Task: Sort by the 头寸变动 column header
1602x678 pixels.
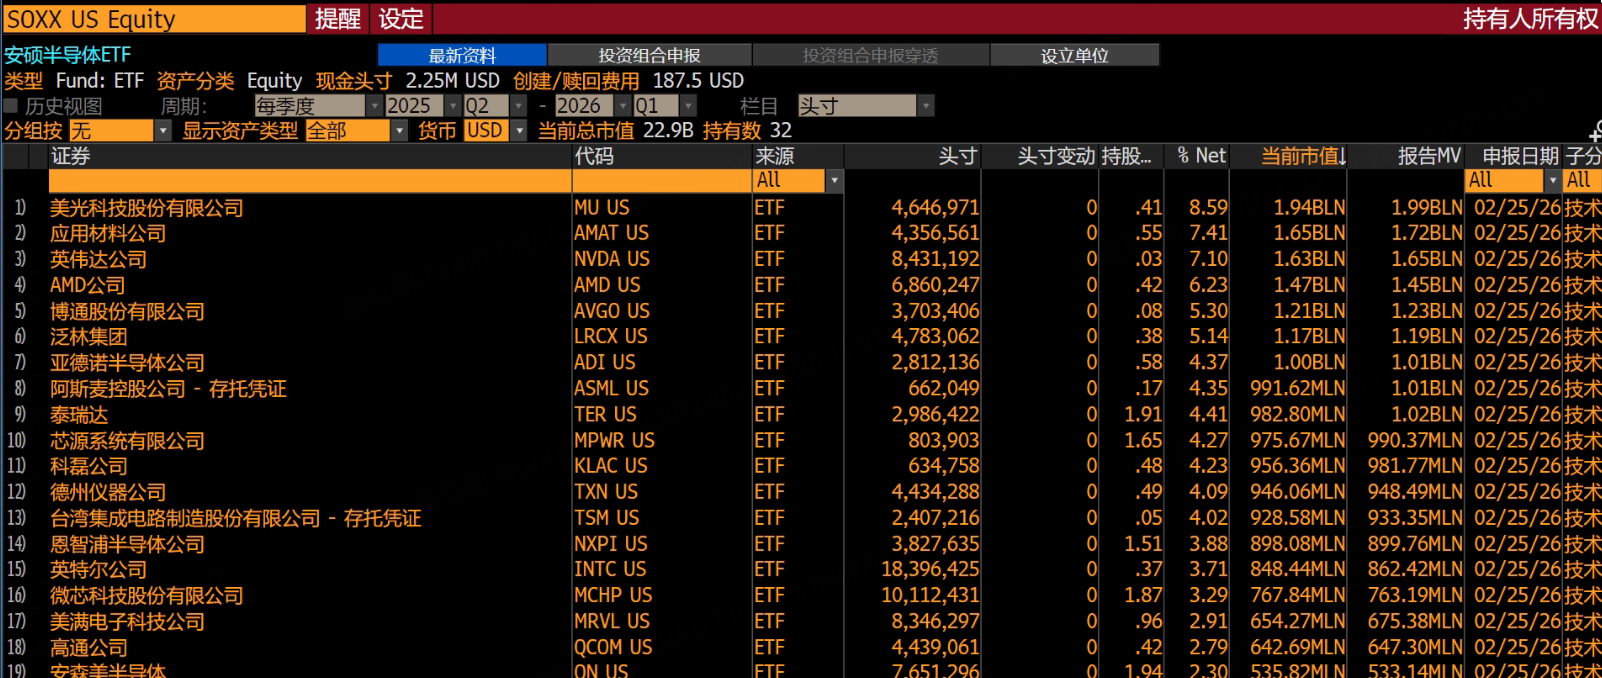Action: point(1040,156)
